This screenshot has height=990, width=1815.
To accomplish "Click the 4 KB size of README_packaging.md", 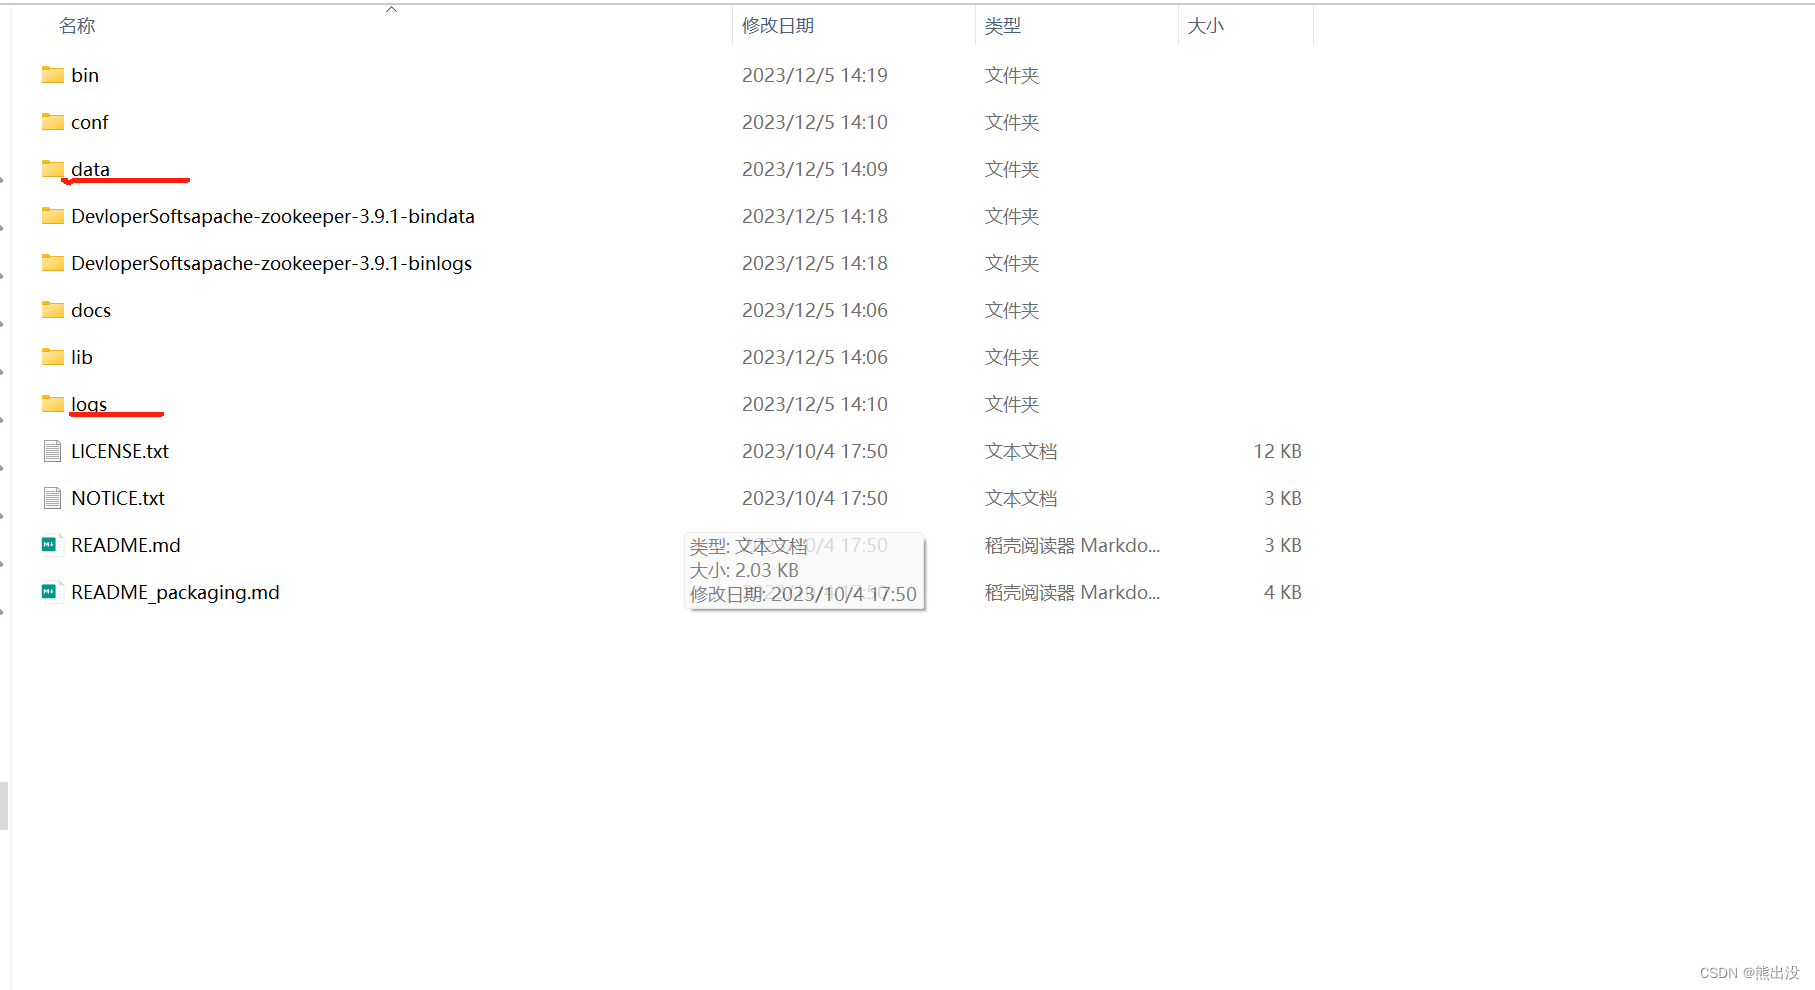I will coord(1283,592).
